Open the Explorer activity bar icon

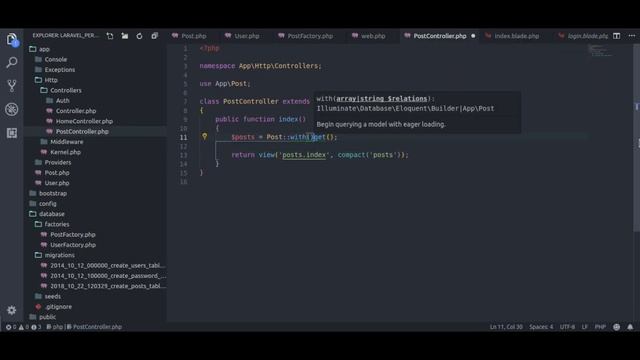[x=12, y=40]
